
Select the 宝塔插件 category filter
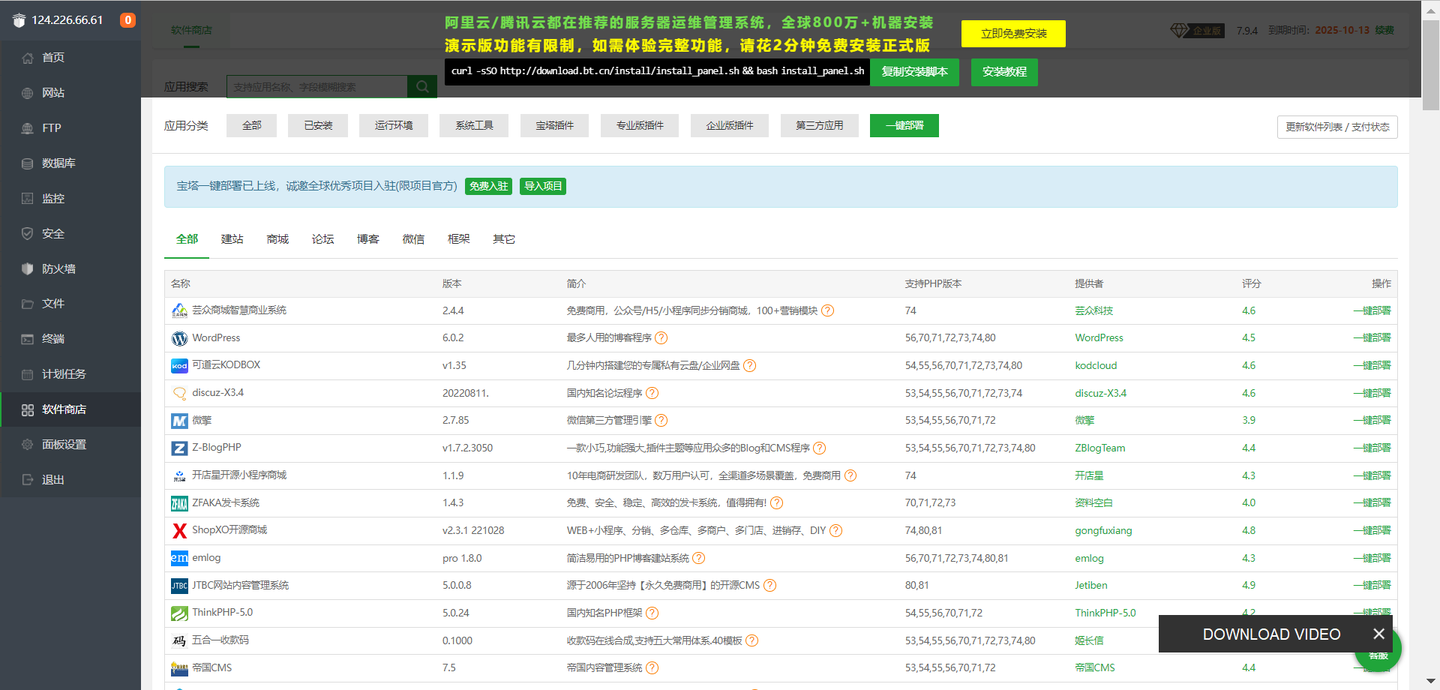[x=554, y=125]
